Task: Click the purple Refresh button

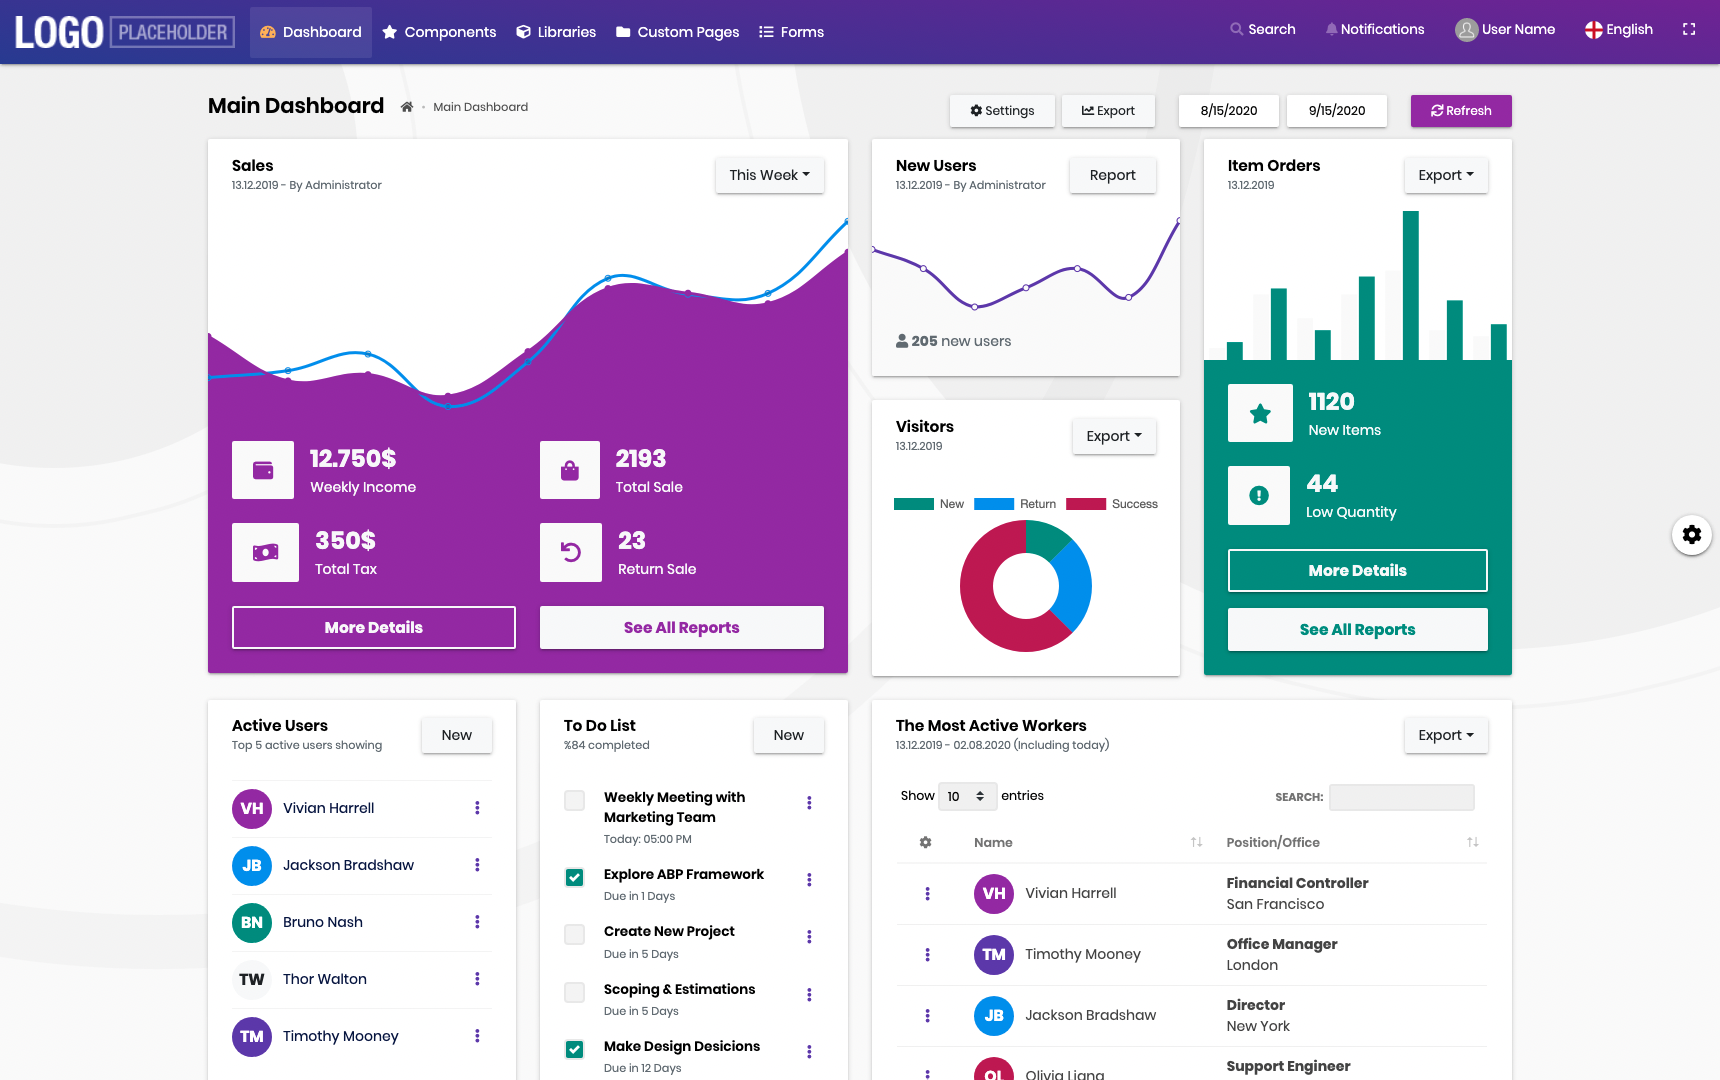Action: coord(1461,111)
